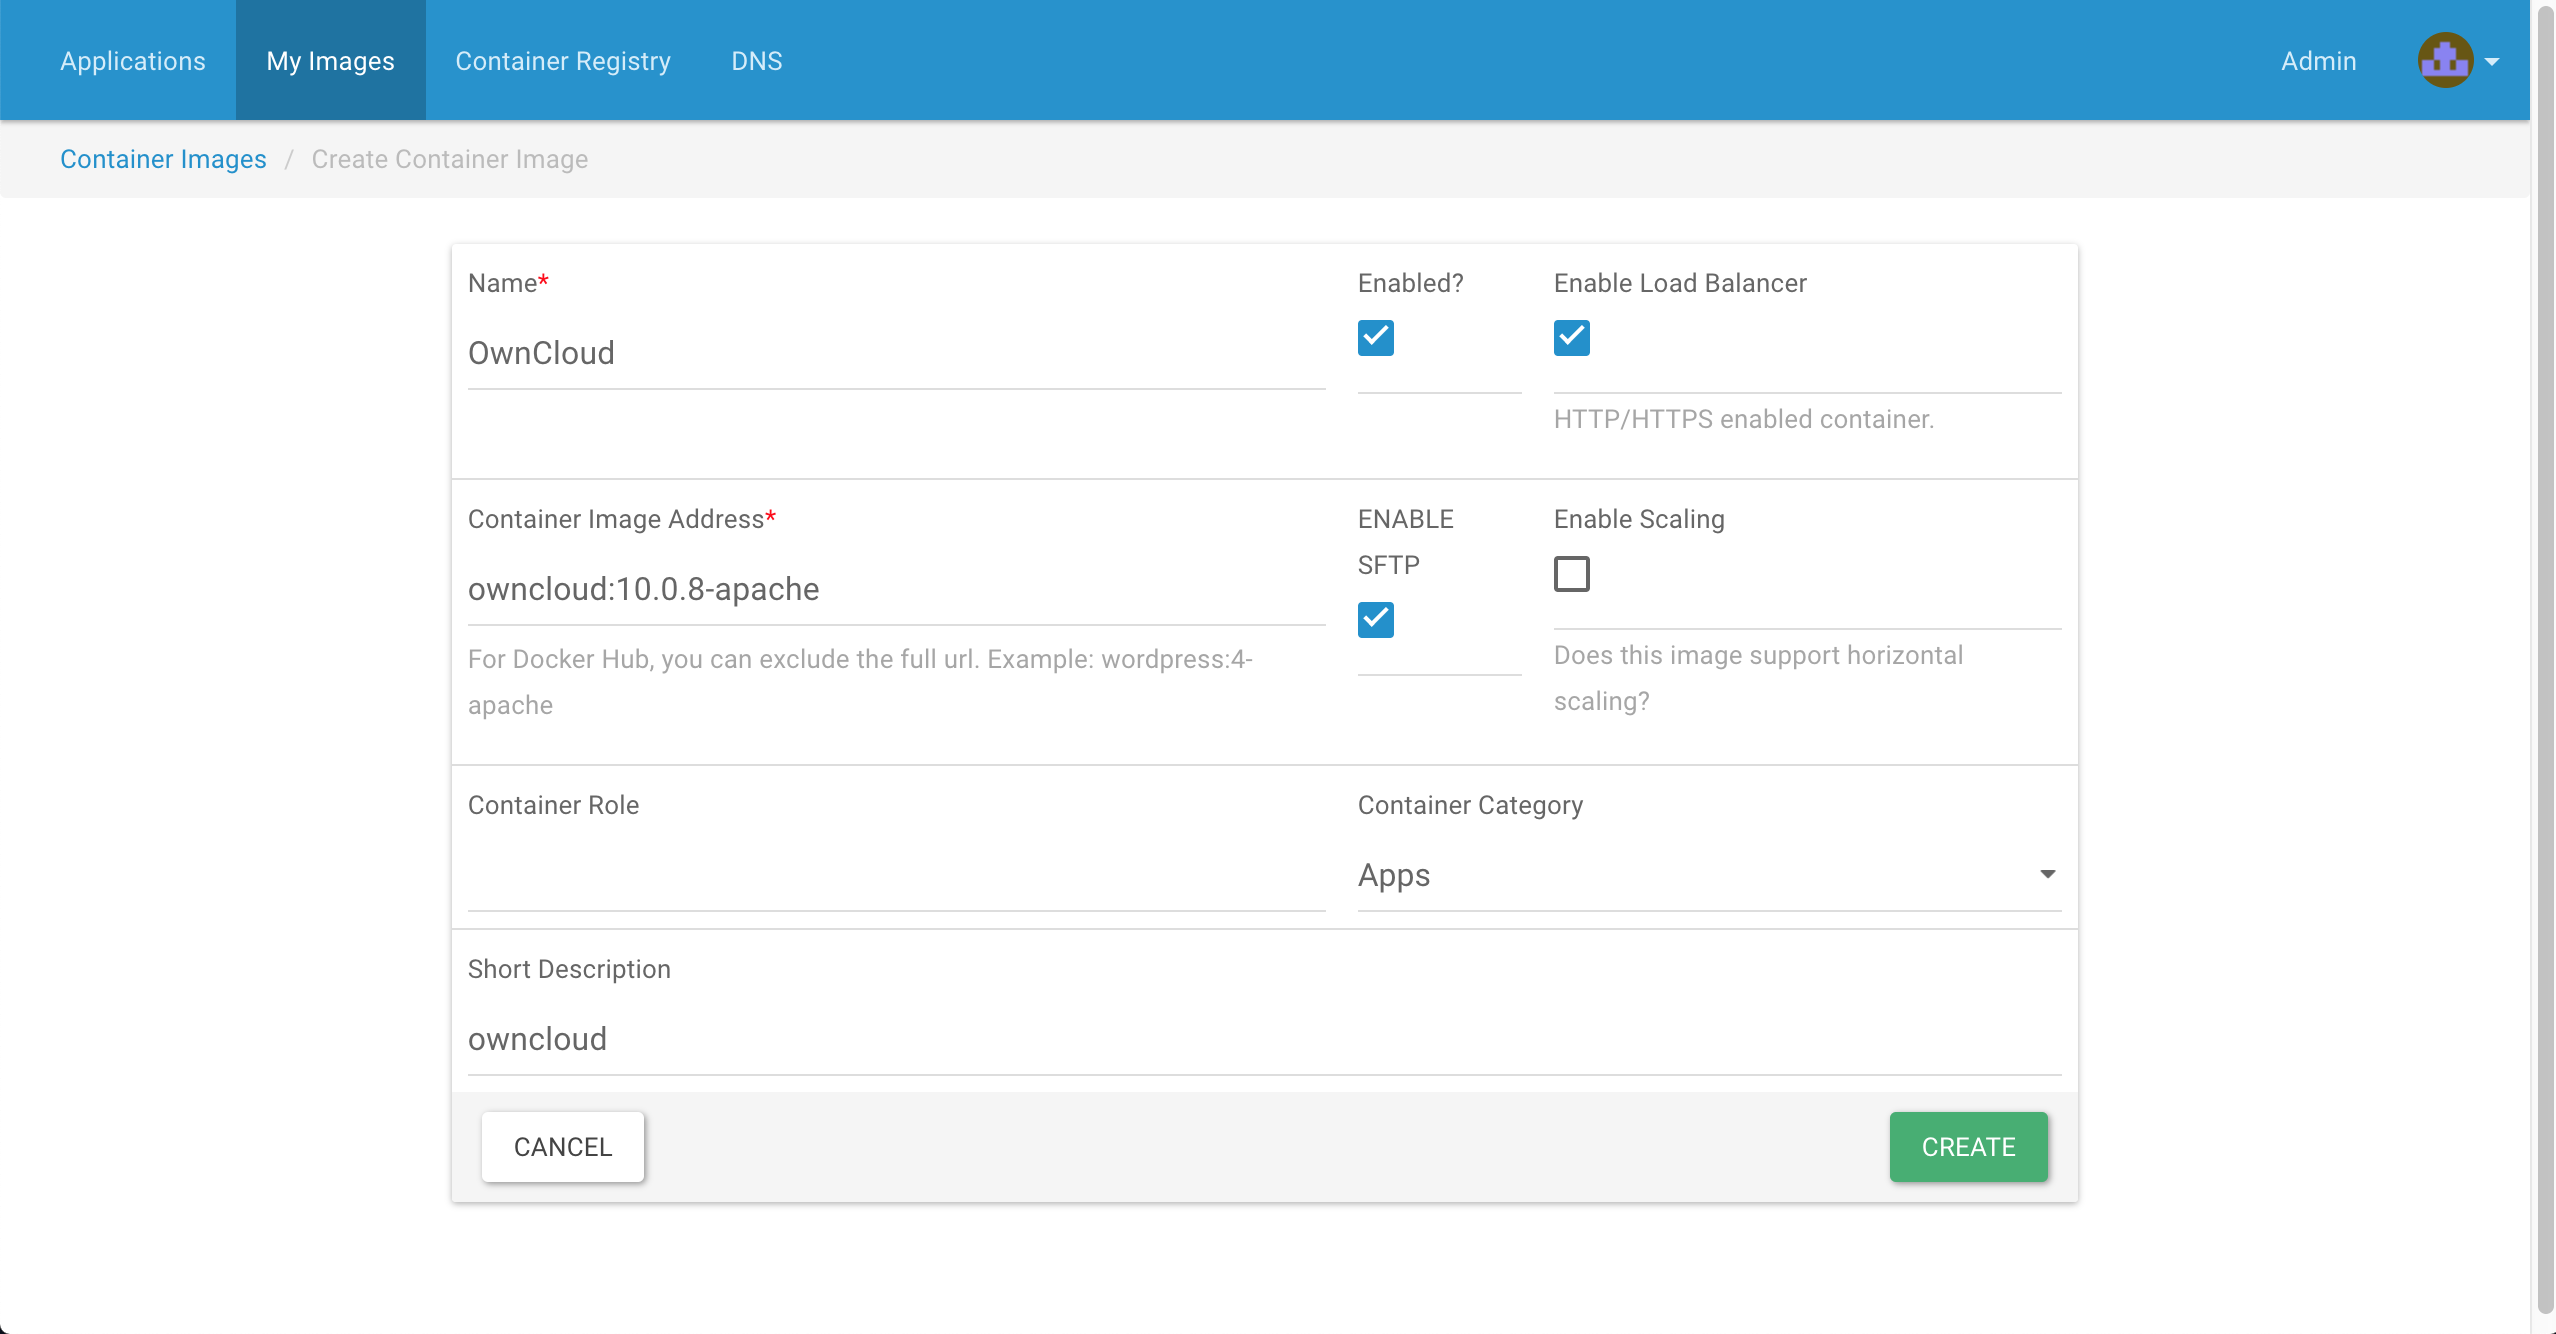
Task: Open the Applications tab
Action: pos(133,61)
